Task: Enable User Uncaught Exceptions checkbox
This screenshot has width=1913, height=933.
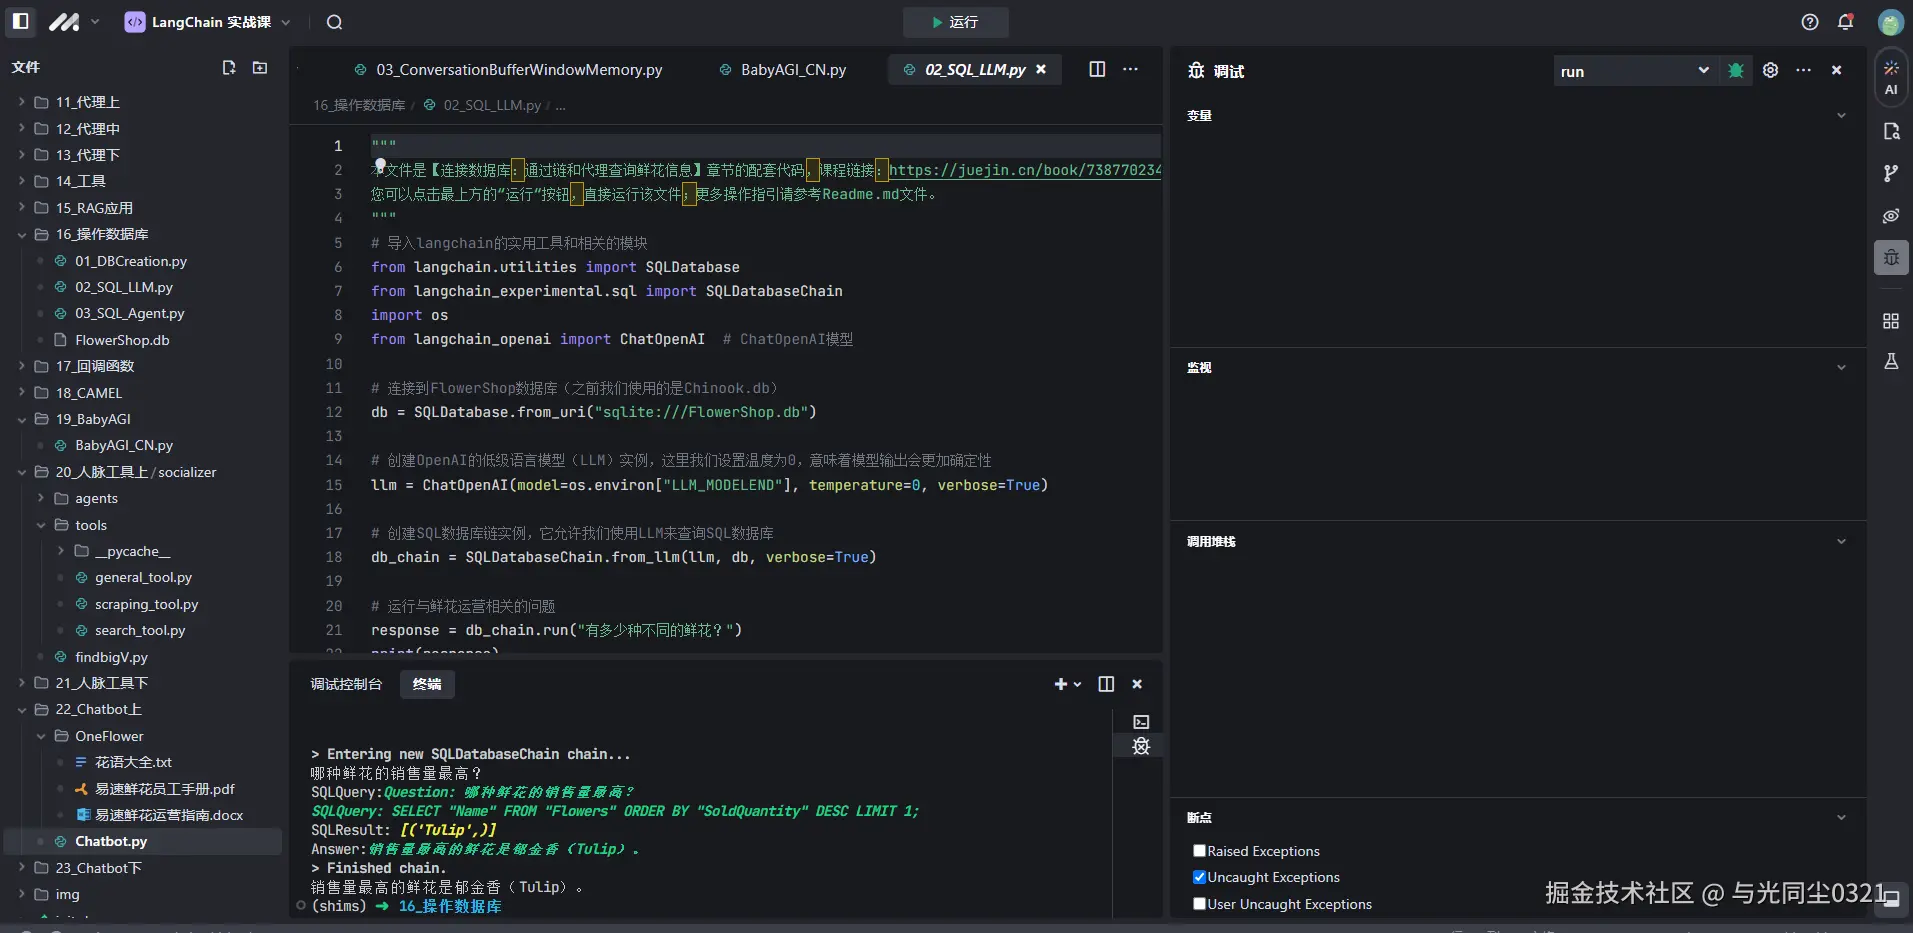Action: [1199, 904]
